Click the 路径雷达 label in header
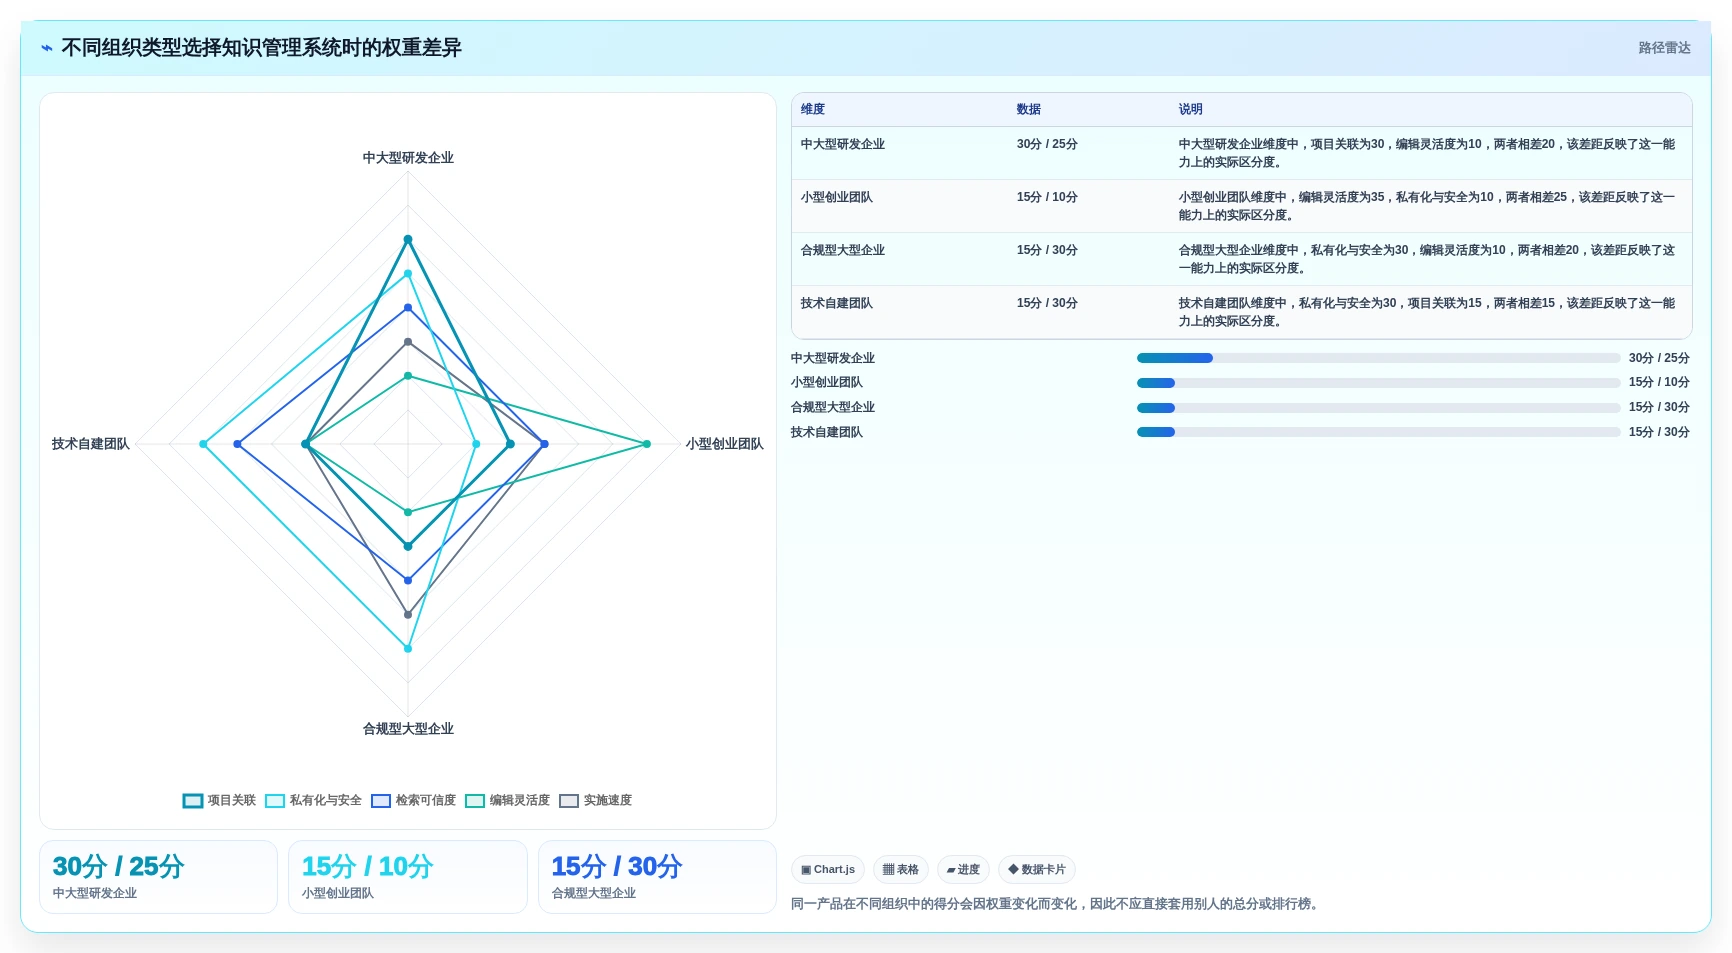 tap(1664, 48)
